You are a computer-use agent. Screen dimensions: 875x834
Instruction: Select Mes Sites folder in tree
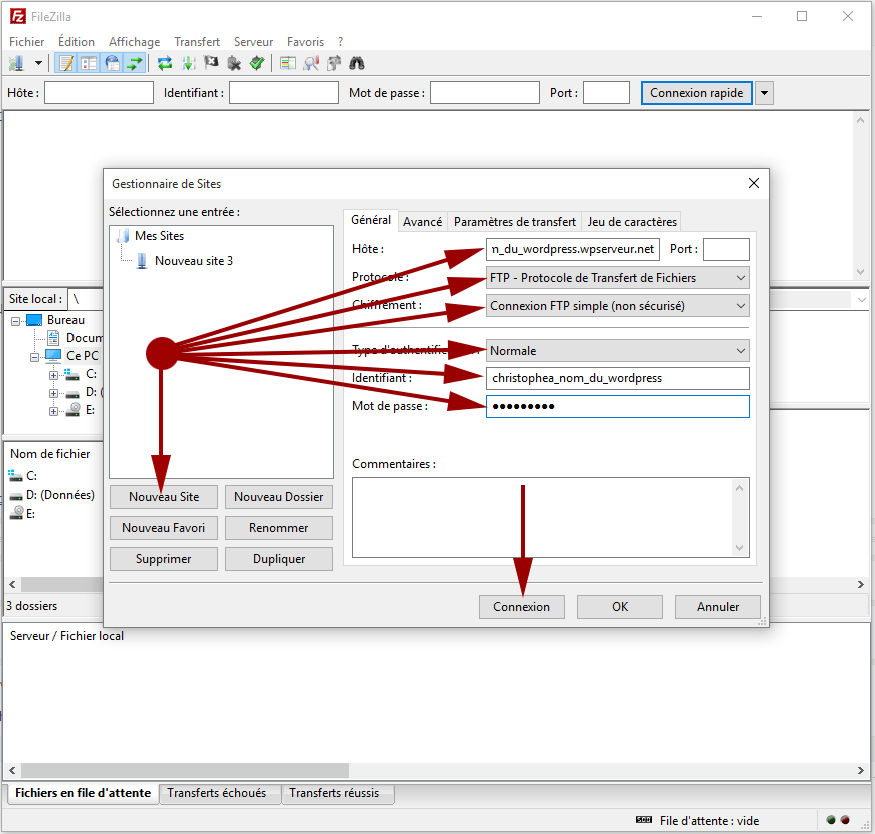159,236
